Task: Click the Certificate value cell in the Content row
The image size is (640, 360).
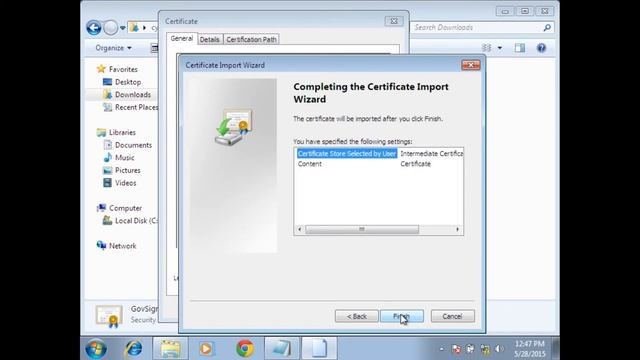Action: click(416, 164)
